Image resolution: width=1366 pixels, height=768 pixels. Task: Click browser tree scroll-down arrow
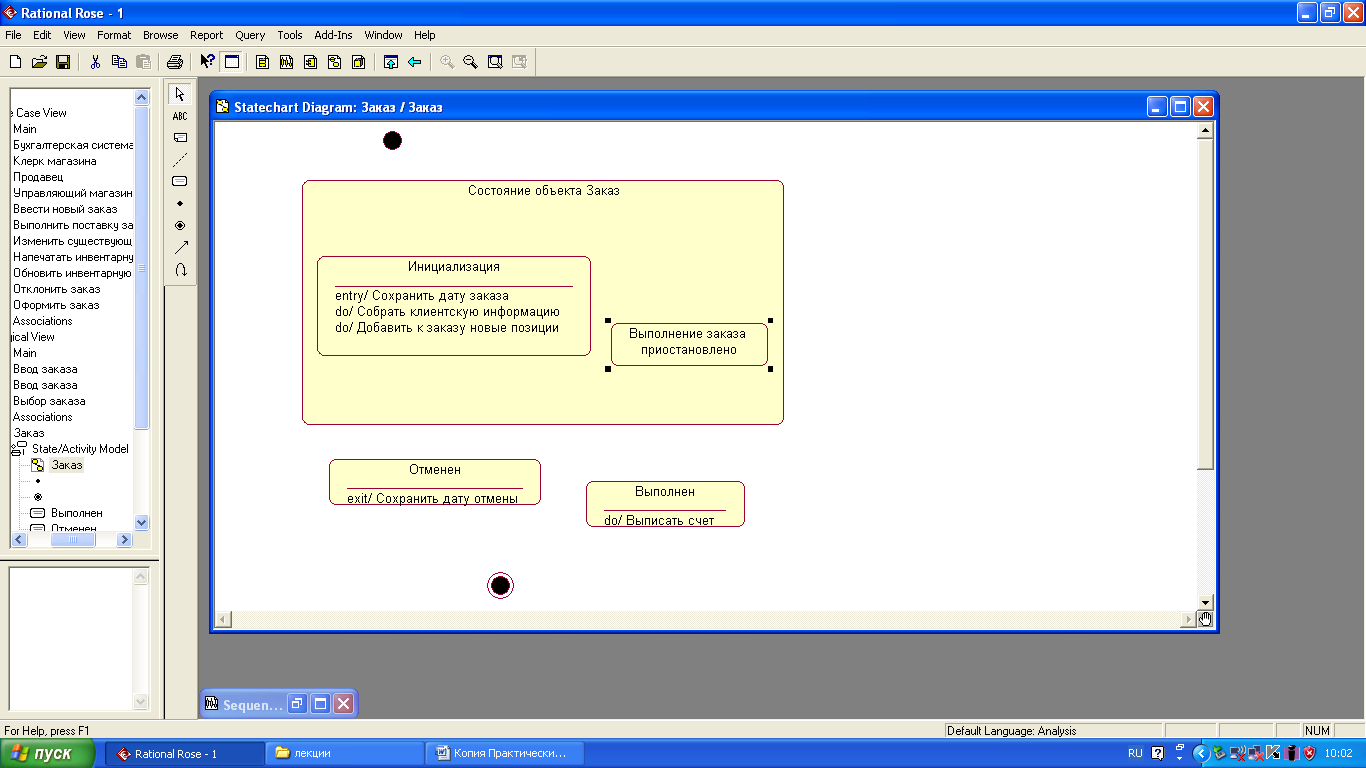coord(141,522)
